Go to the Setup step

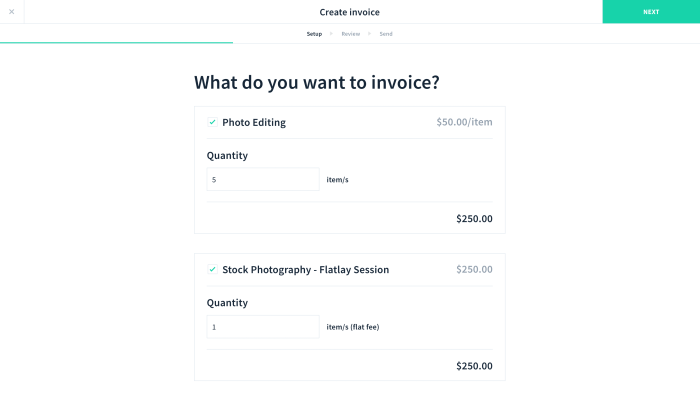click(314, 34)
